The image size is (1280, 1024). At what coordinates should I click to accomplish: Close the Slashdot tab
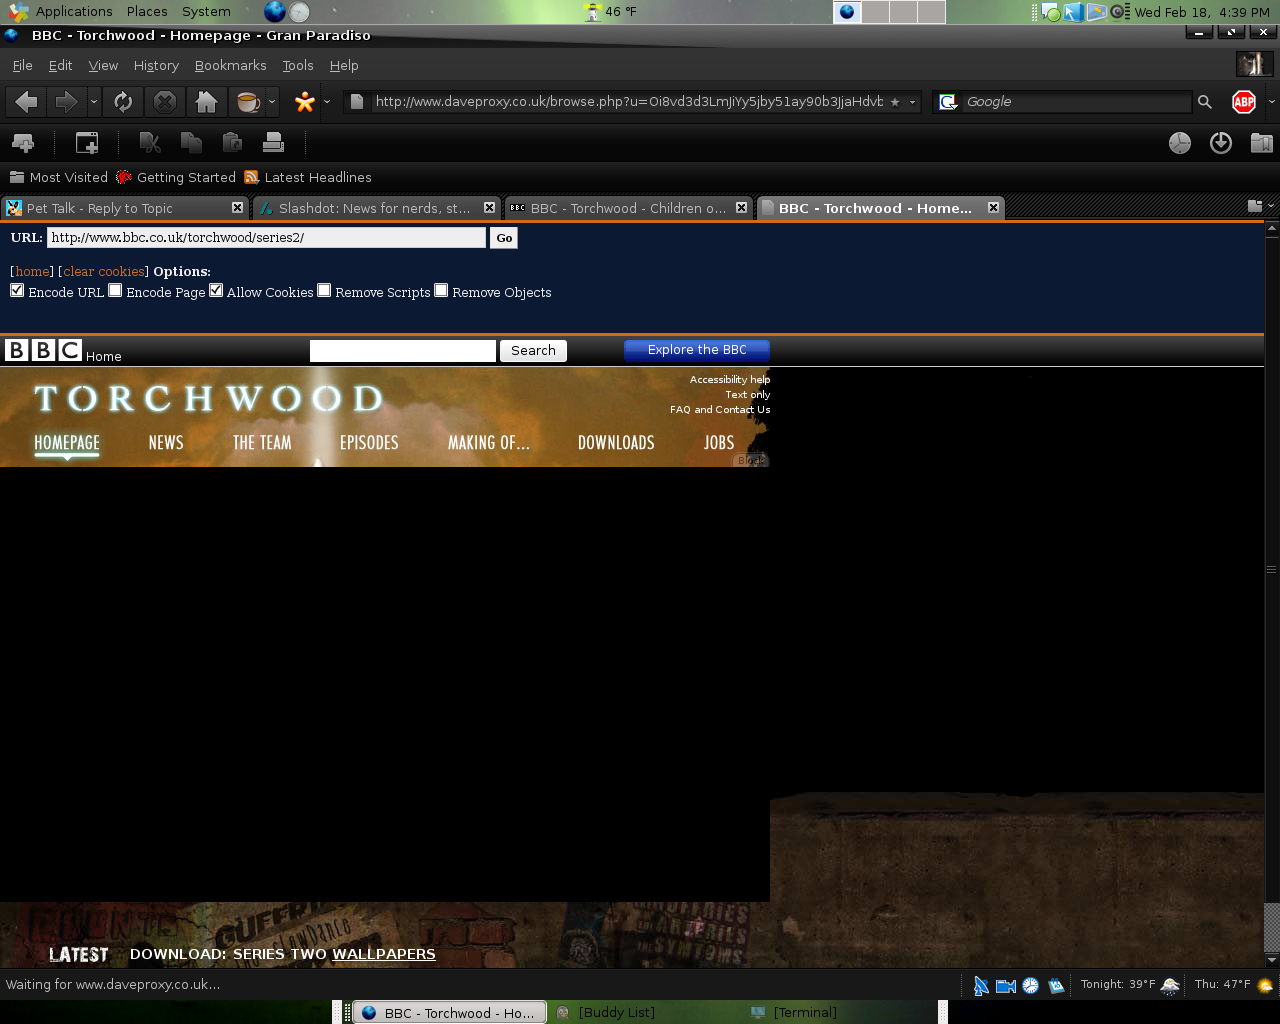(x=489, y=207)
